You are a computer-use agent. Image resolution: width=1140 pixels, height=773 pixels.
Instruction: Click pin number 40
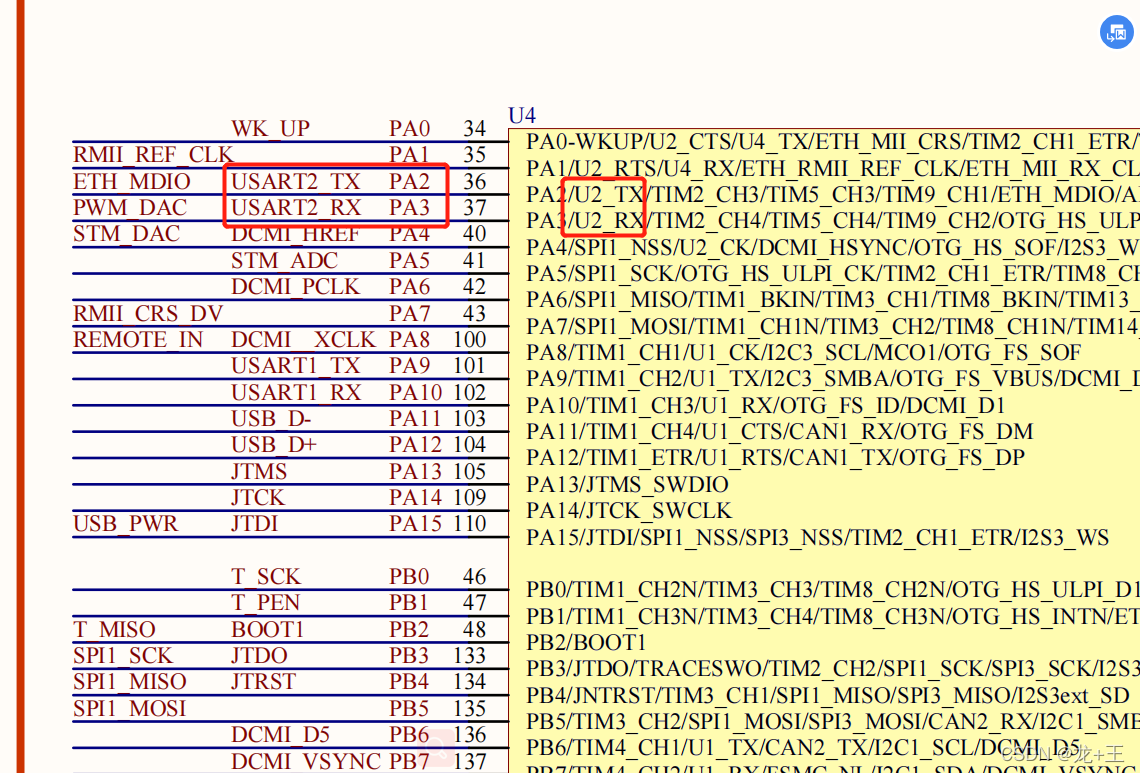(x=474, y=234)
